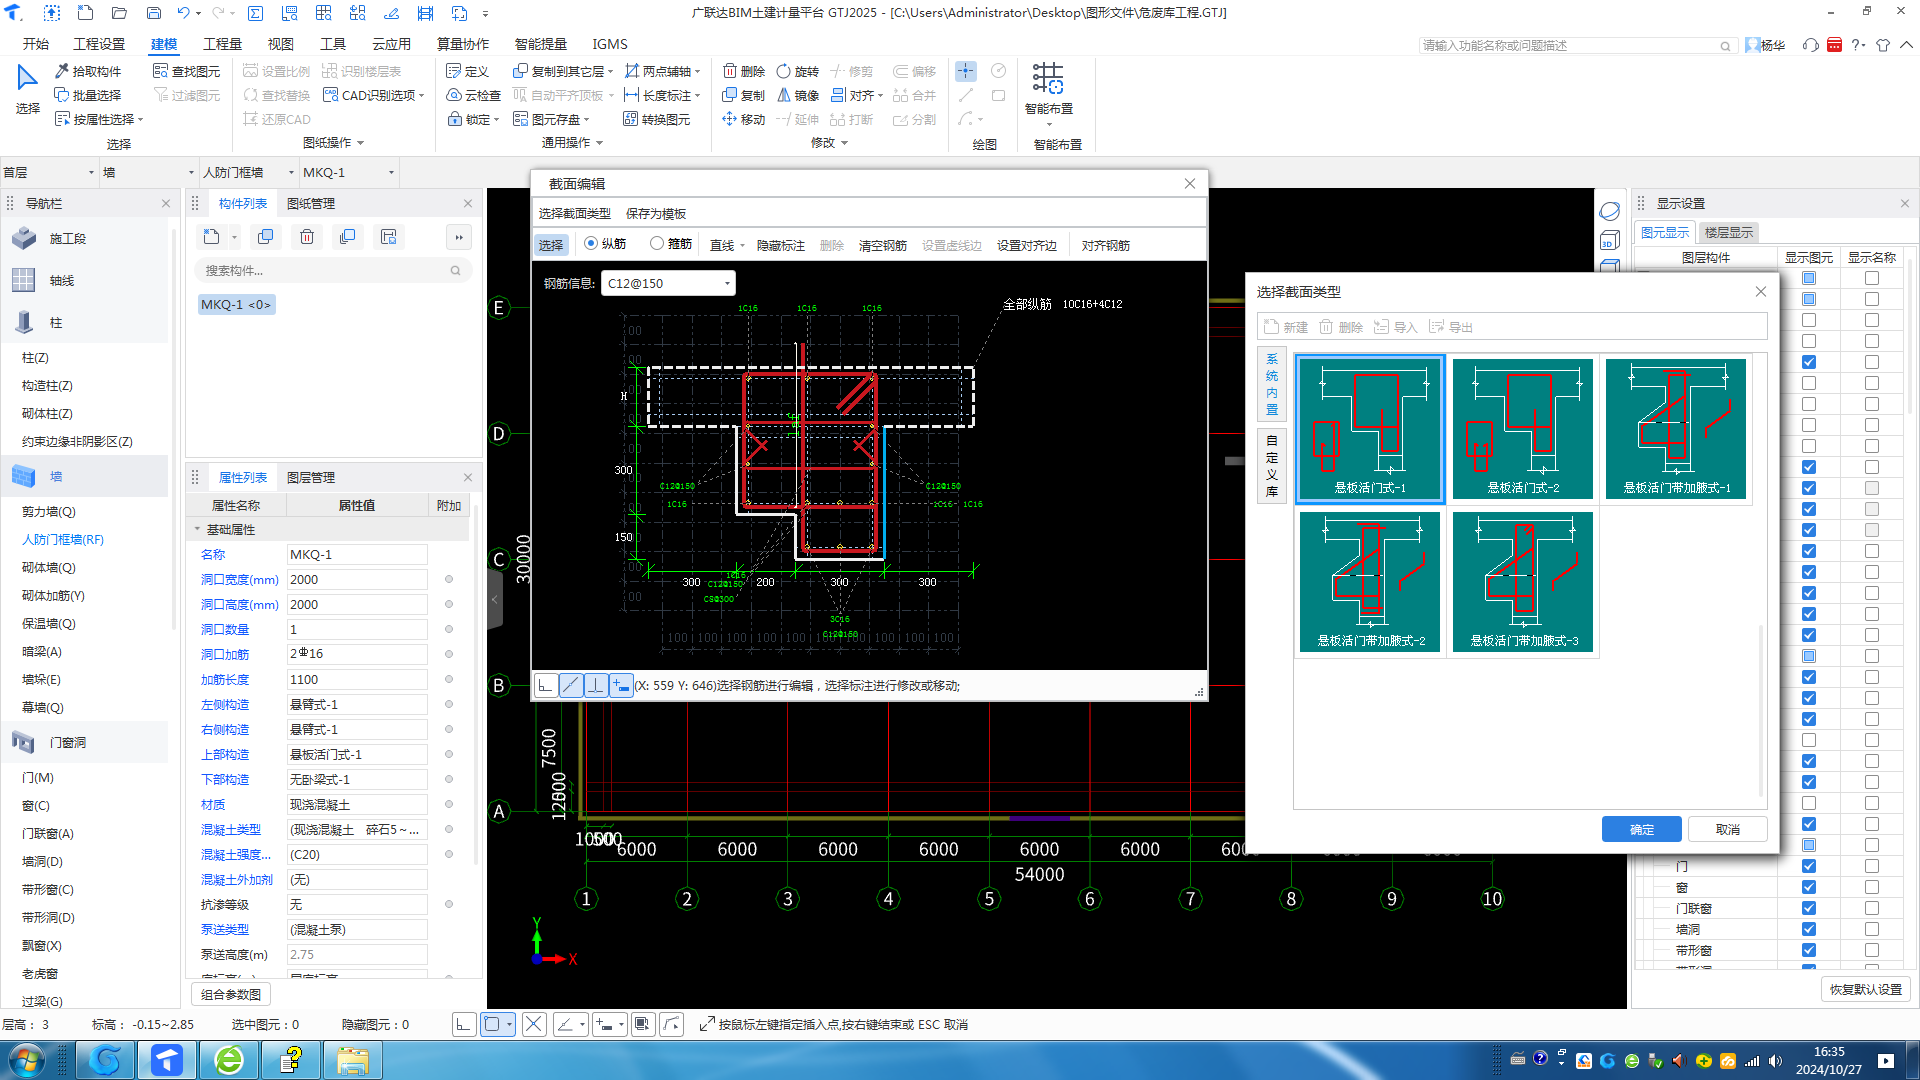Click the new component icon in 构件列表

pyautogui.click(x=211, y=237)
